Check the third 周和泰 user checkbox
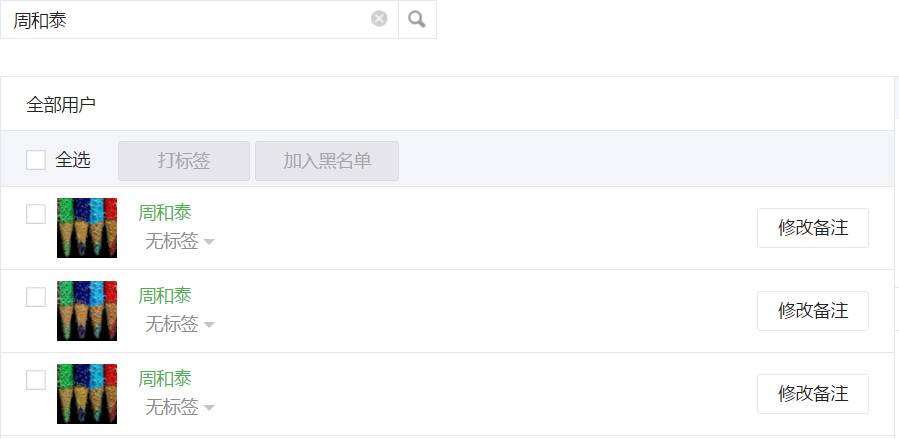 pos(36,381)
